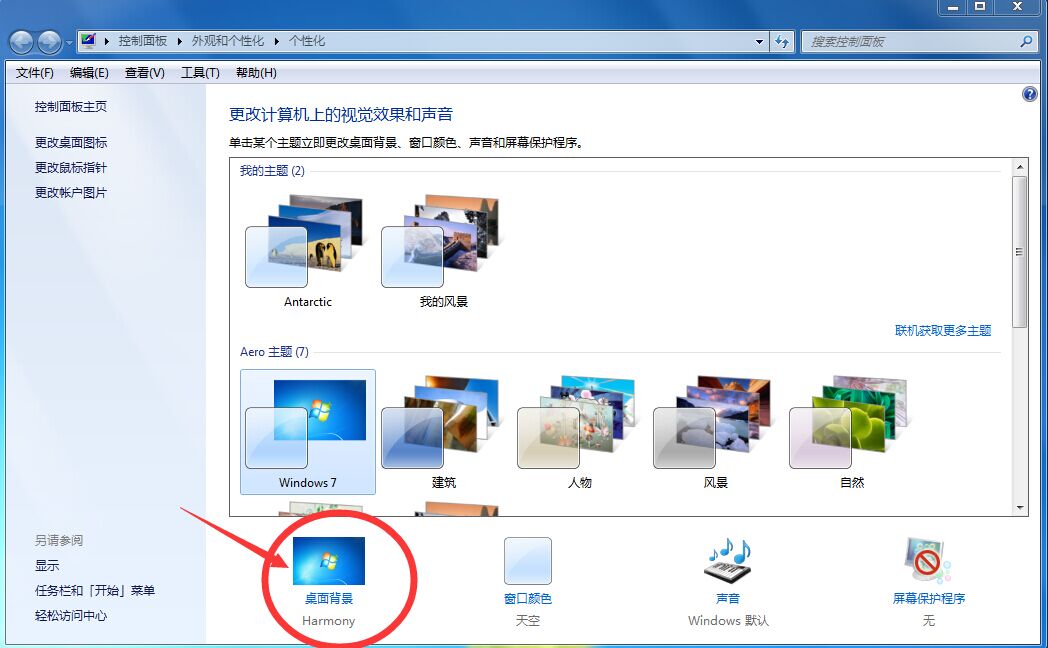Image resolution: width=1048 pixels, height=648 pixels.
Task: Expand the address bar dropdown arrow
Action: [x=759, y=41]
